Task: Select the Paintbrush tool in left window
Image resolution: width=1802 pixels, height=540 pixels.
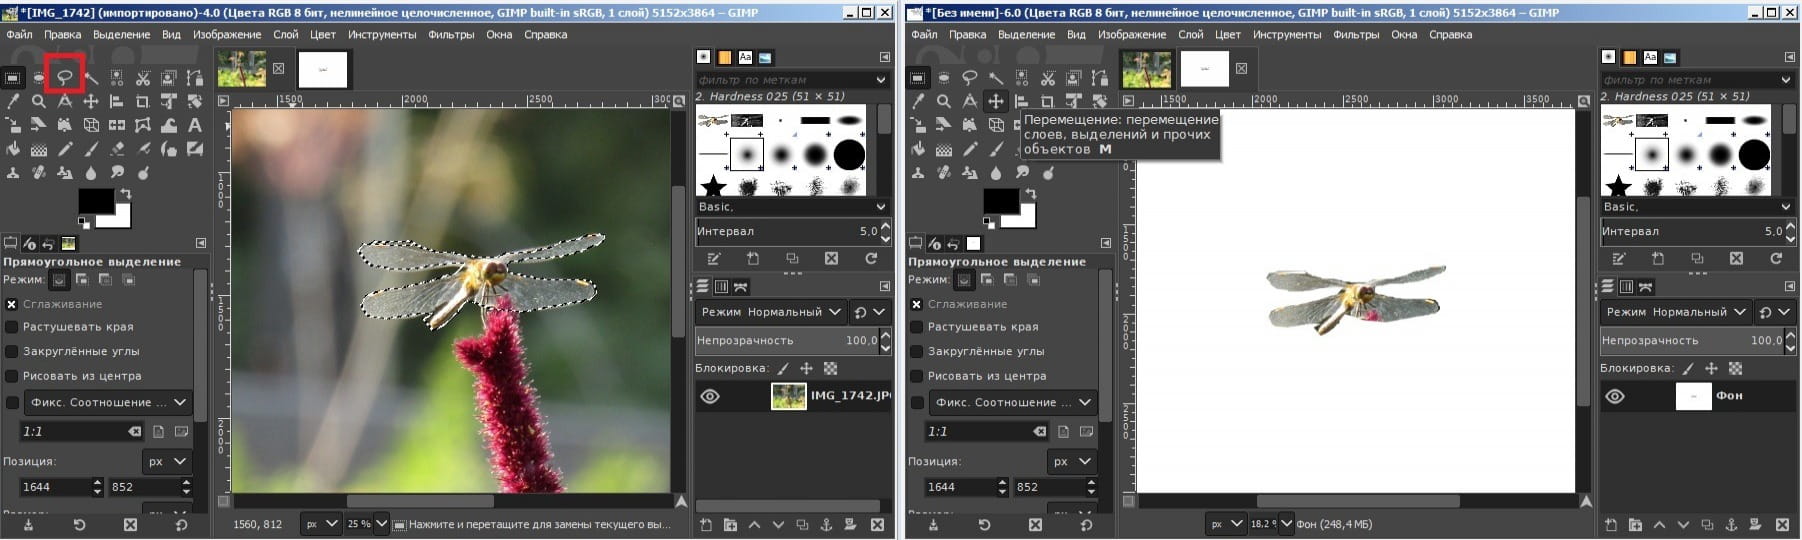Action: pyautogui.click(x=91, y=149)
